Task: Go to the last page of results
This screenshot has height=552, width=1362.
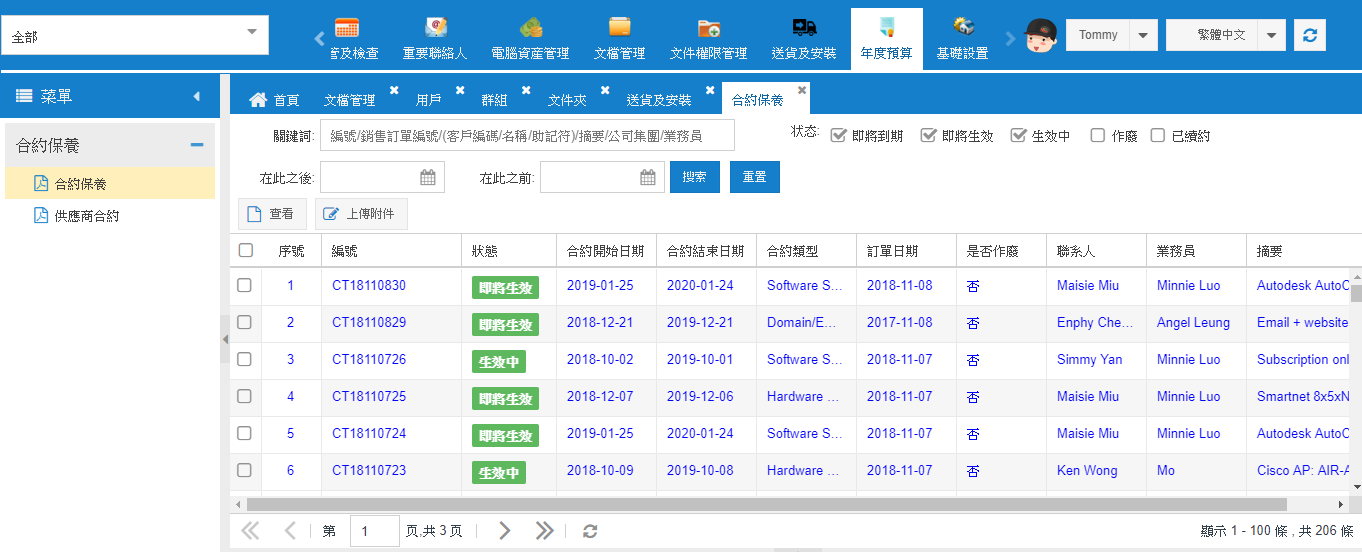Action: tap(544, 531)
